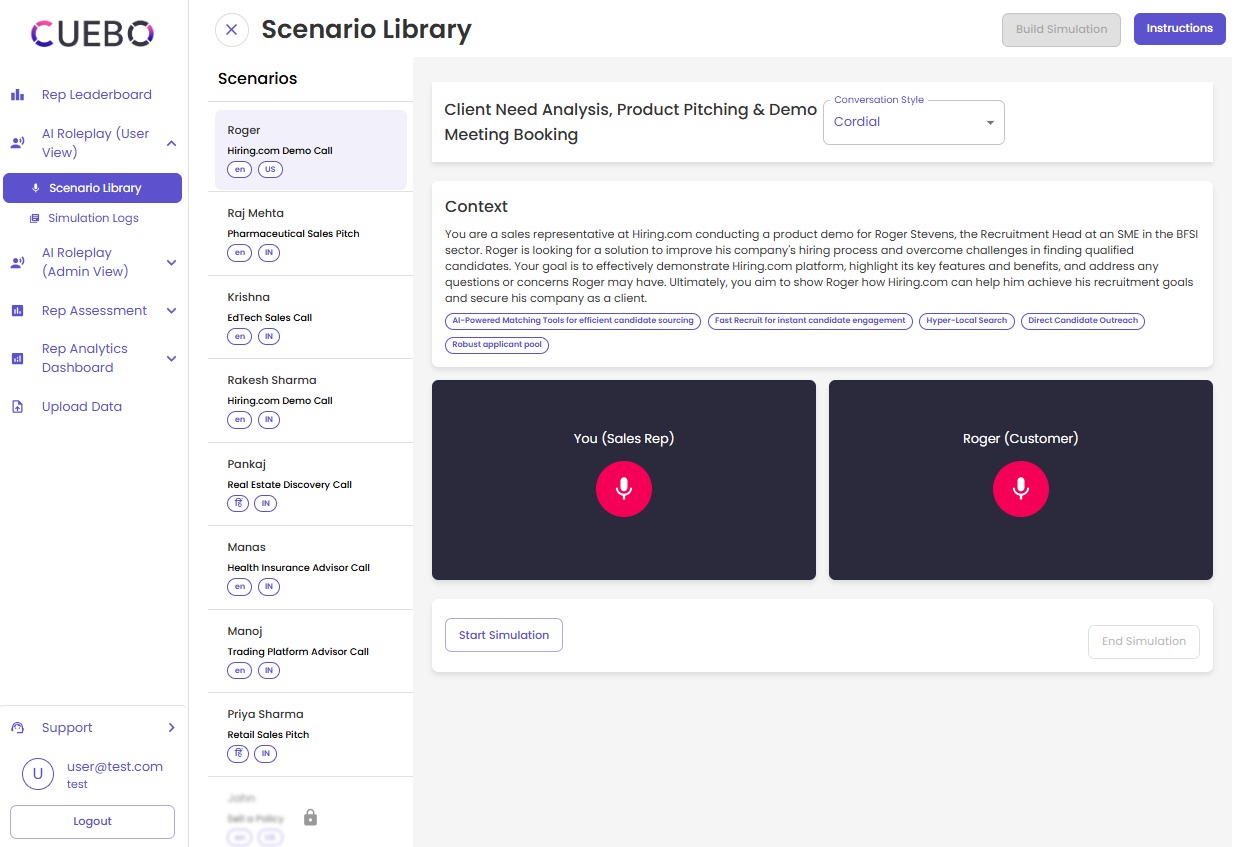Click the Fast Recruit tag
Viewport: 1258px width, 847px height.
tap(811, 321)
